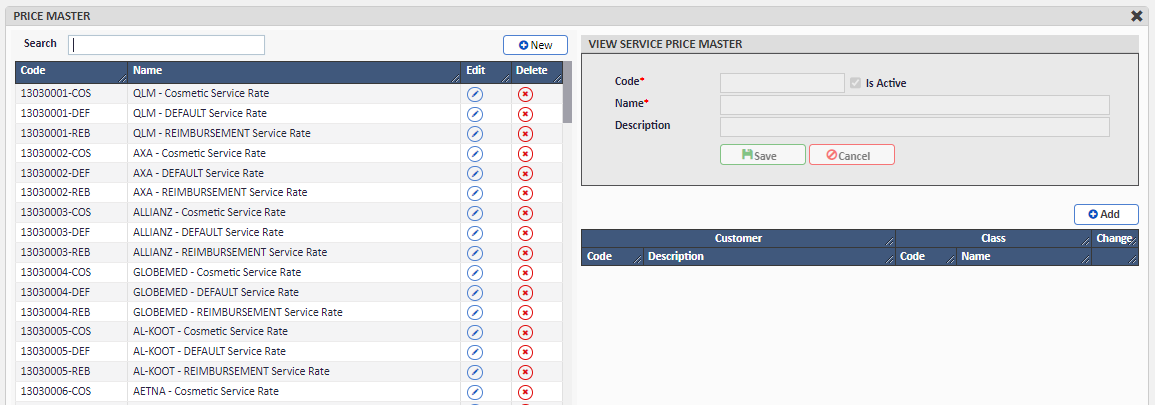Delete QLM - REIMBURSEMENT Service Rate
The height and width of the screenshot is (405, 1155).
click(525, 134)
